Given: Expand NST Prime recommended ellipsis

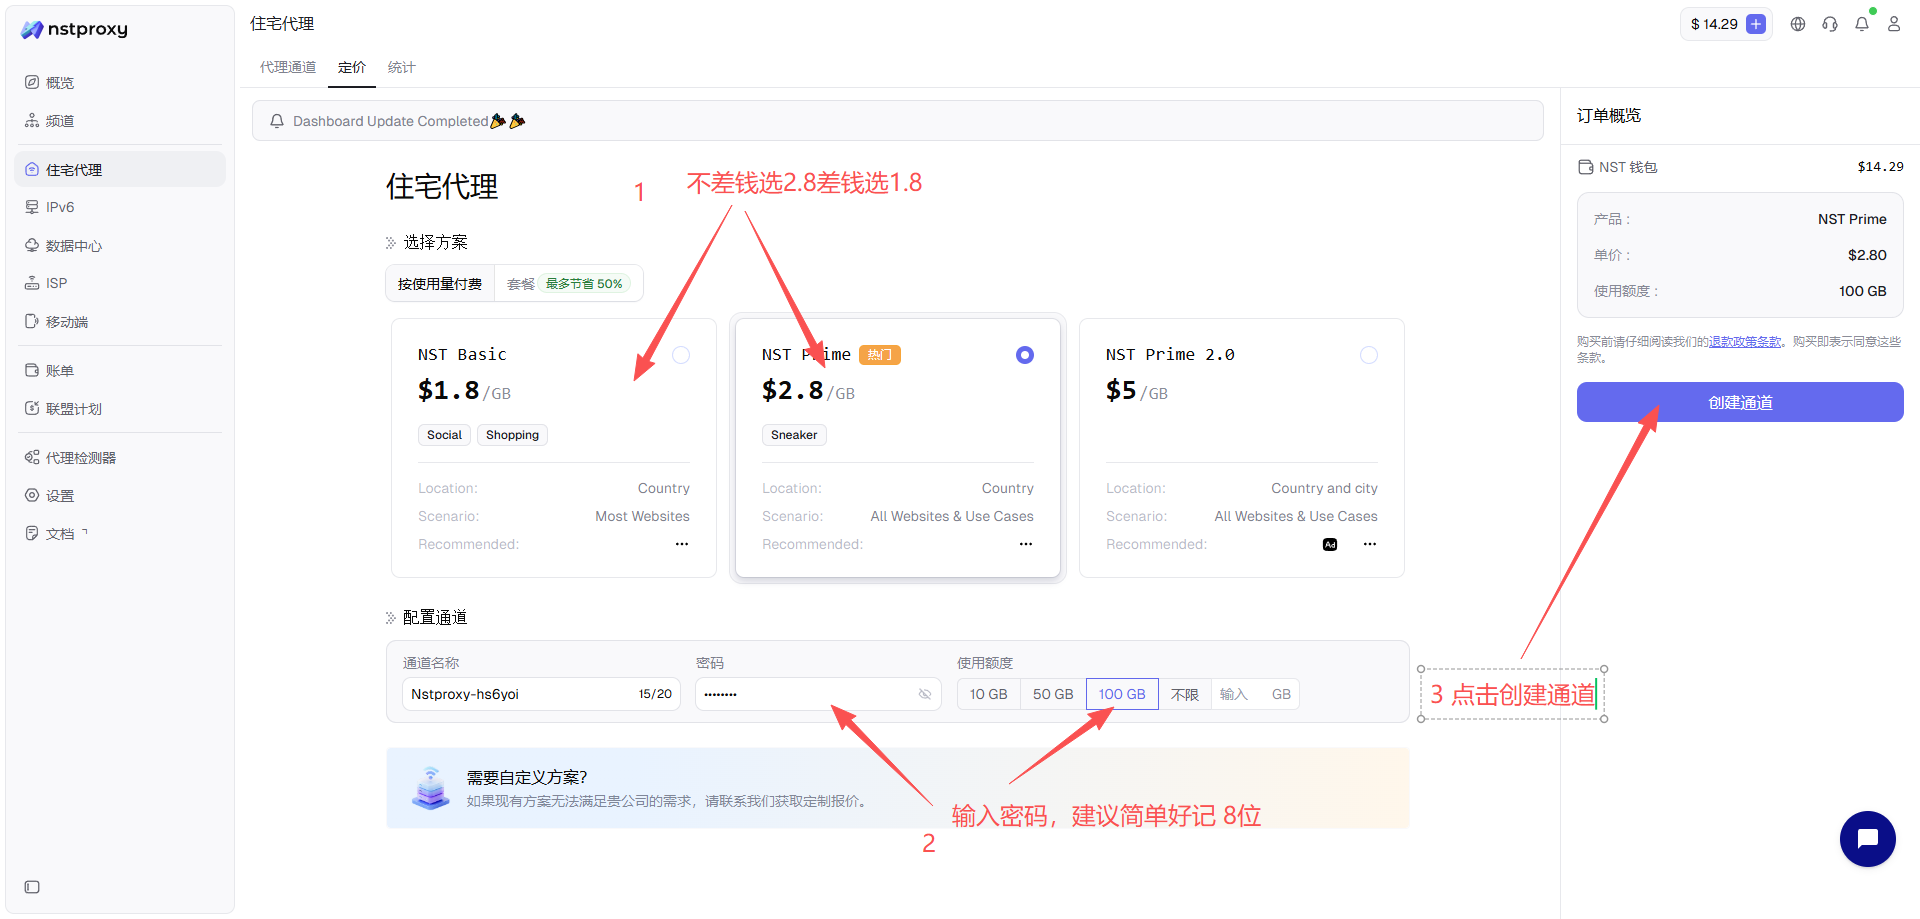Looking at the screenshot, I should [1026, 544].
